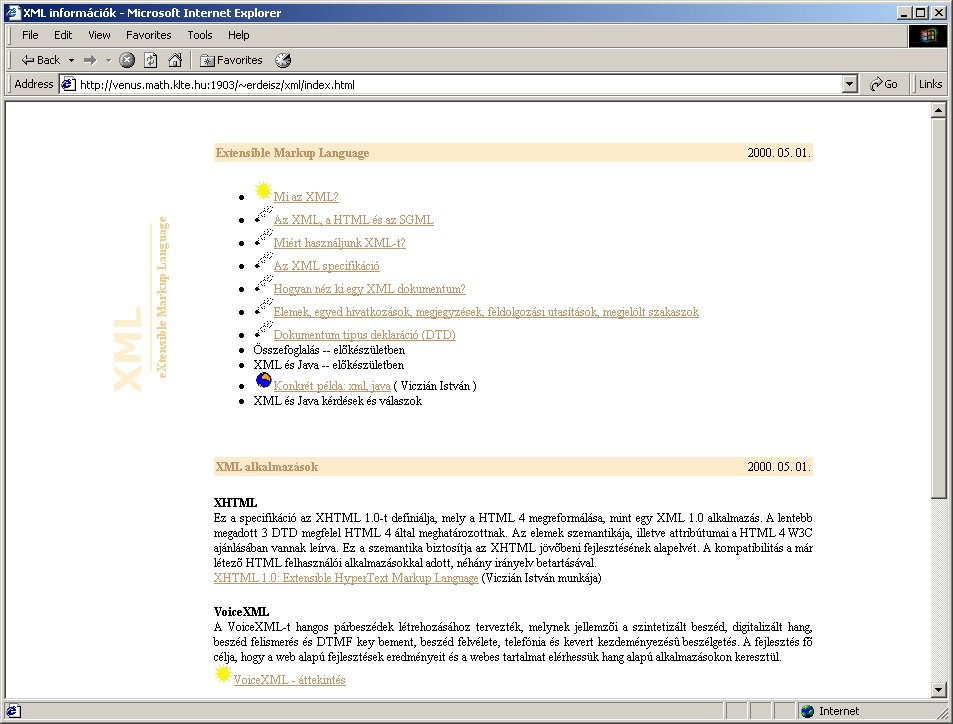The width and height of the screenshot is (953, 724).
Task: Click sun icon next to Mi az XML
Action: [263, 191]
